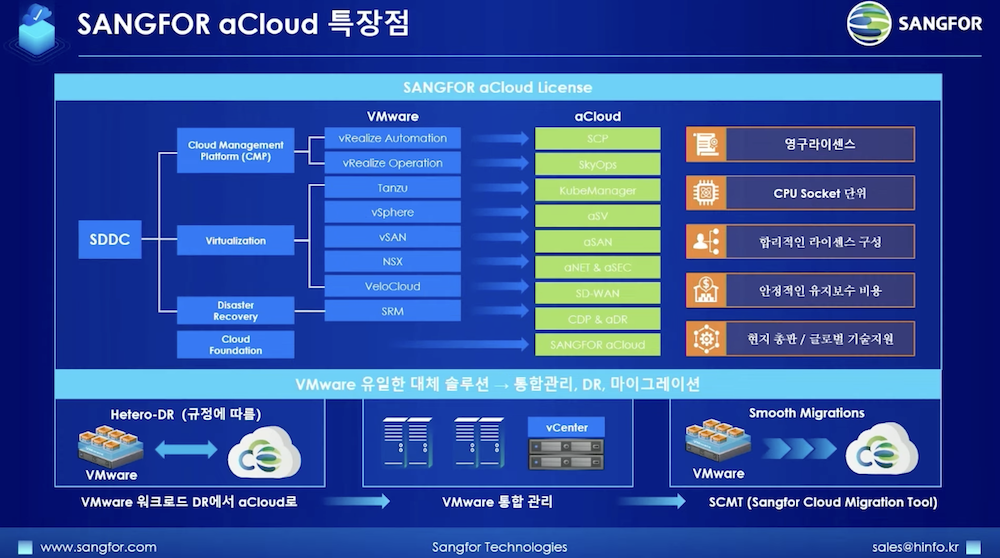Click the 안정적인 유지보수 비용 label
Screen dimensions: 1000x558
click(820, 291)
